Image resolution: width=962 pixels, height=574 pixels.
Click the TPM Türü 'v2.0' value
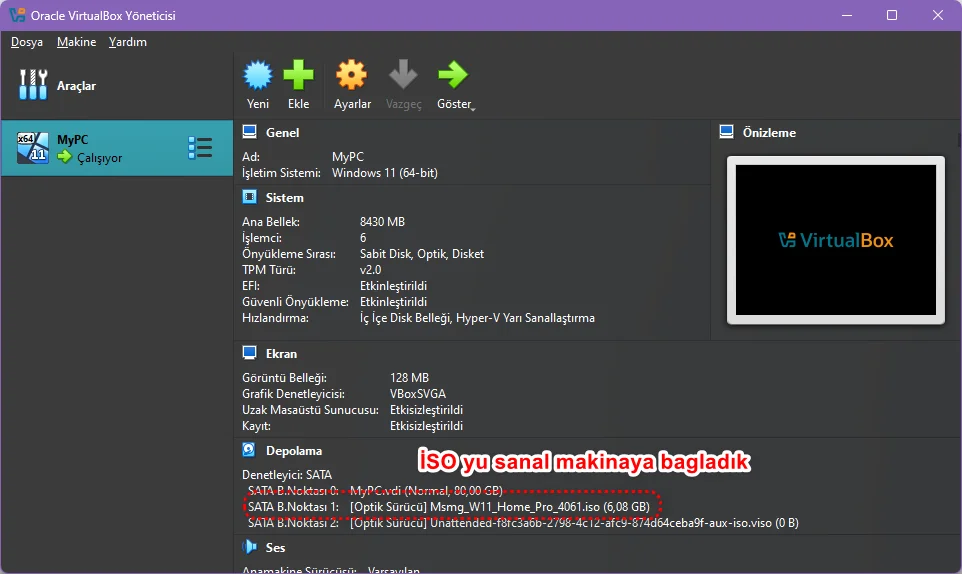pyautogui.click(x=370, y=270)
